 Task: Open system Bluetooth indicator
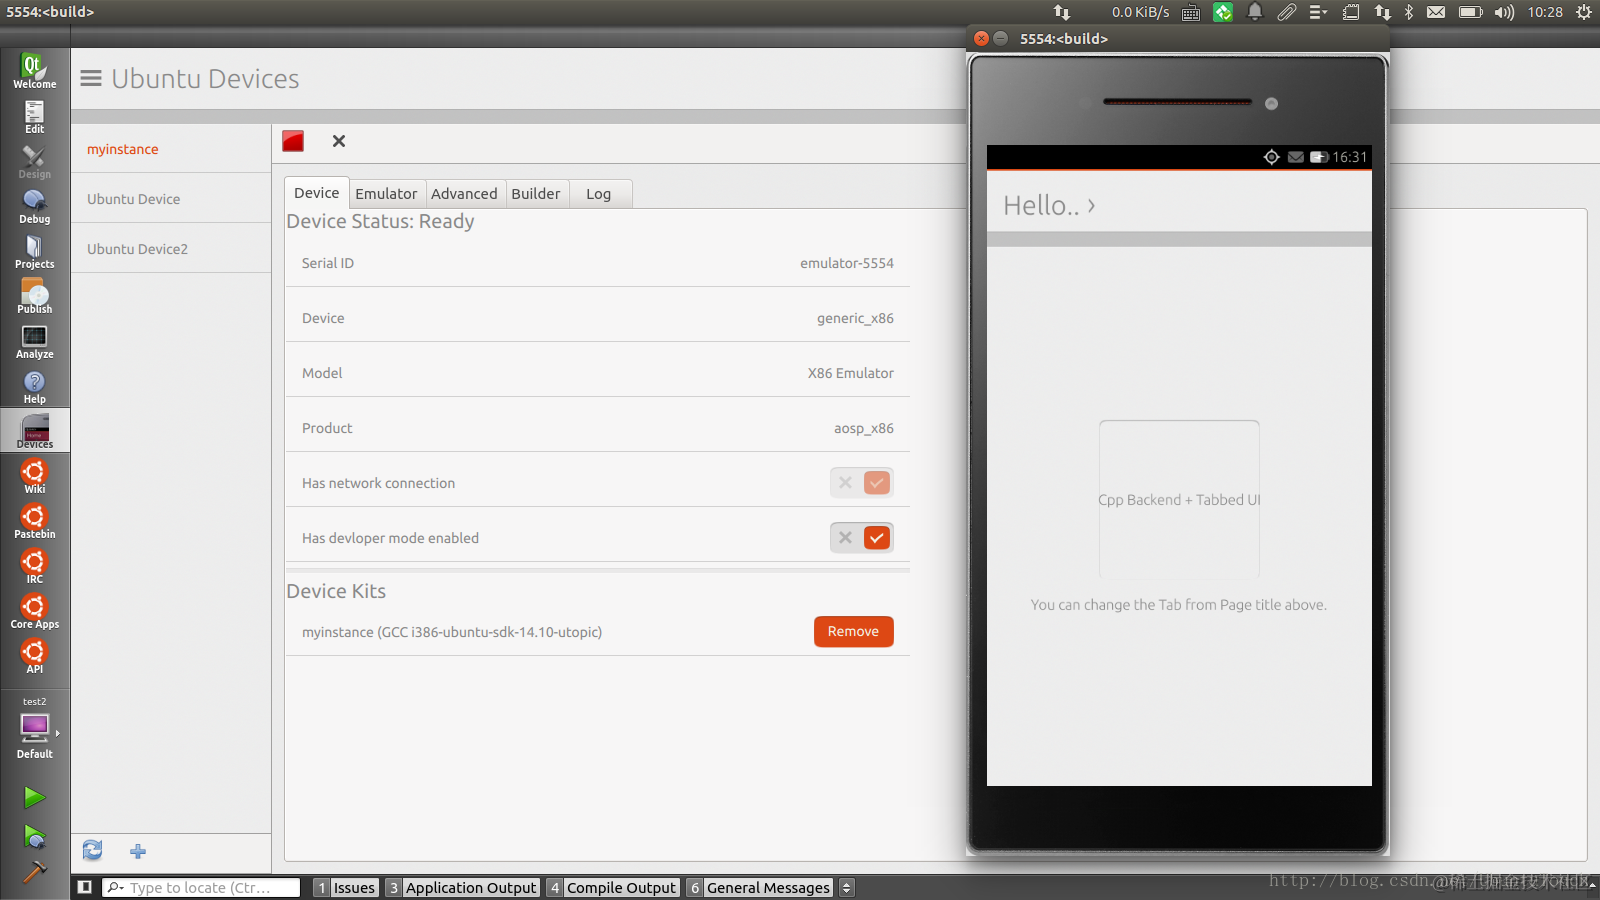(x=1409, y=12)
